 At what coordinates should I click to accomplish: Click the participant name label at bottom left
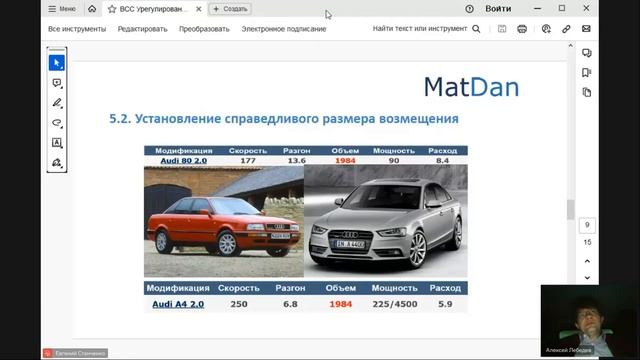[x=76, y=353]
